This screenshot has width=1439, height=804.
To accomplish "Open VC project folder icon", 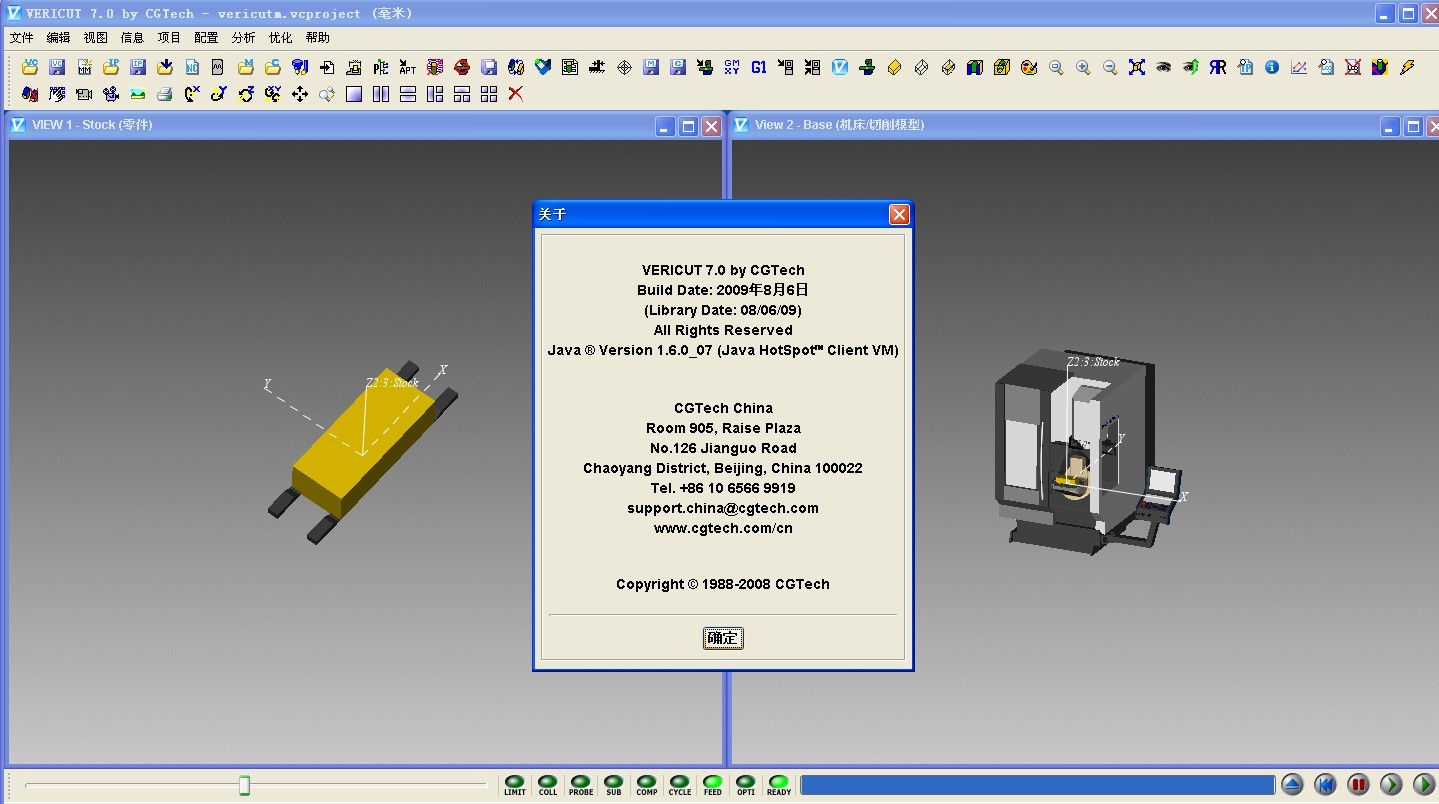I will click(x=30, y=67).
